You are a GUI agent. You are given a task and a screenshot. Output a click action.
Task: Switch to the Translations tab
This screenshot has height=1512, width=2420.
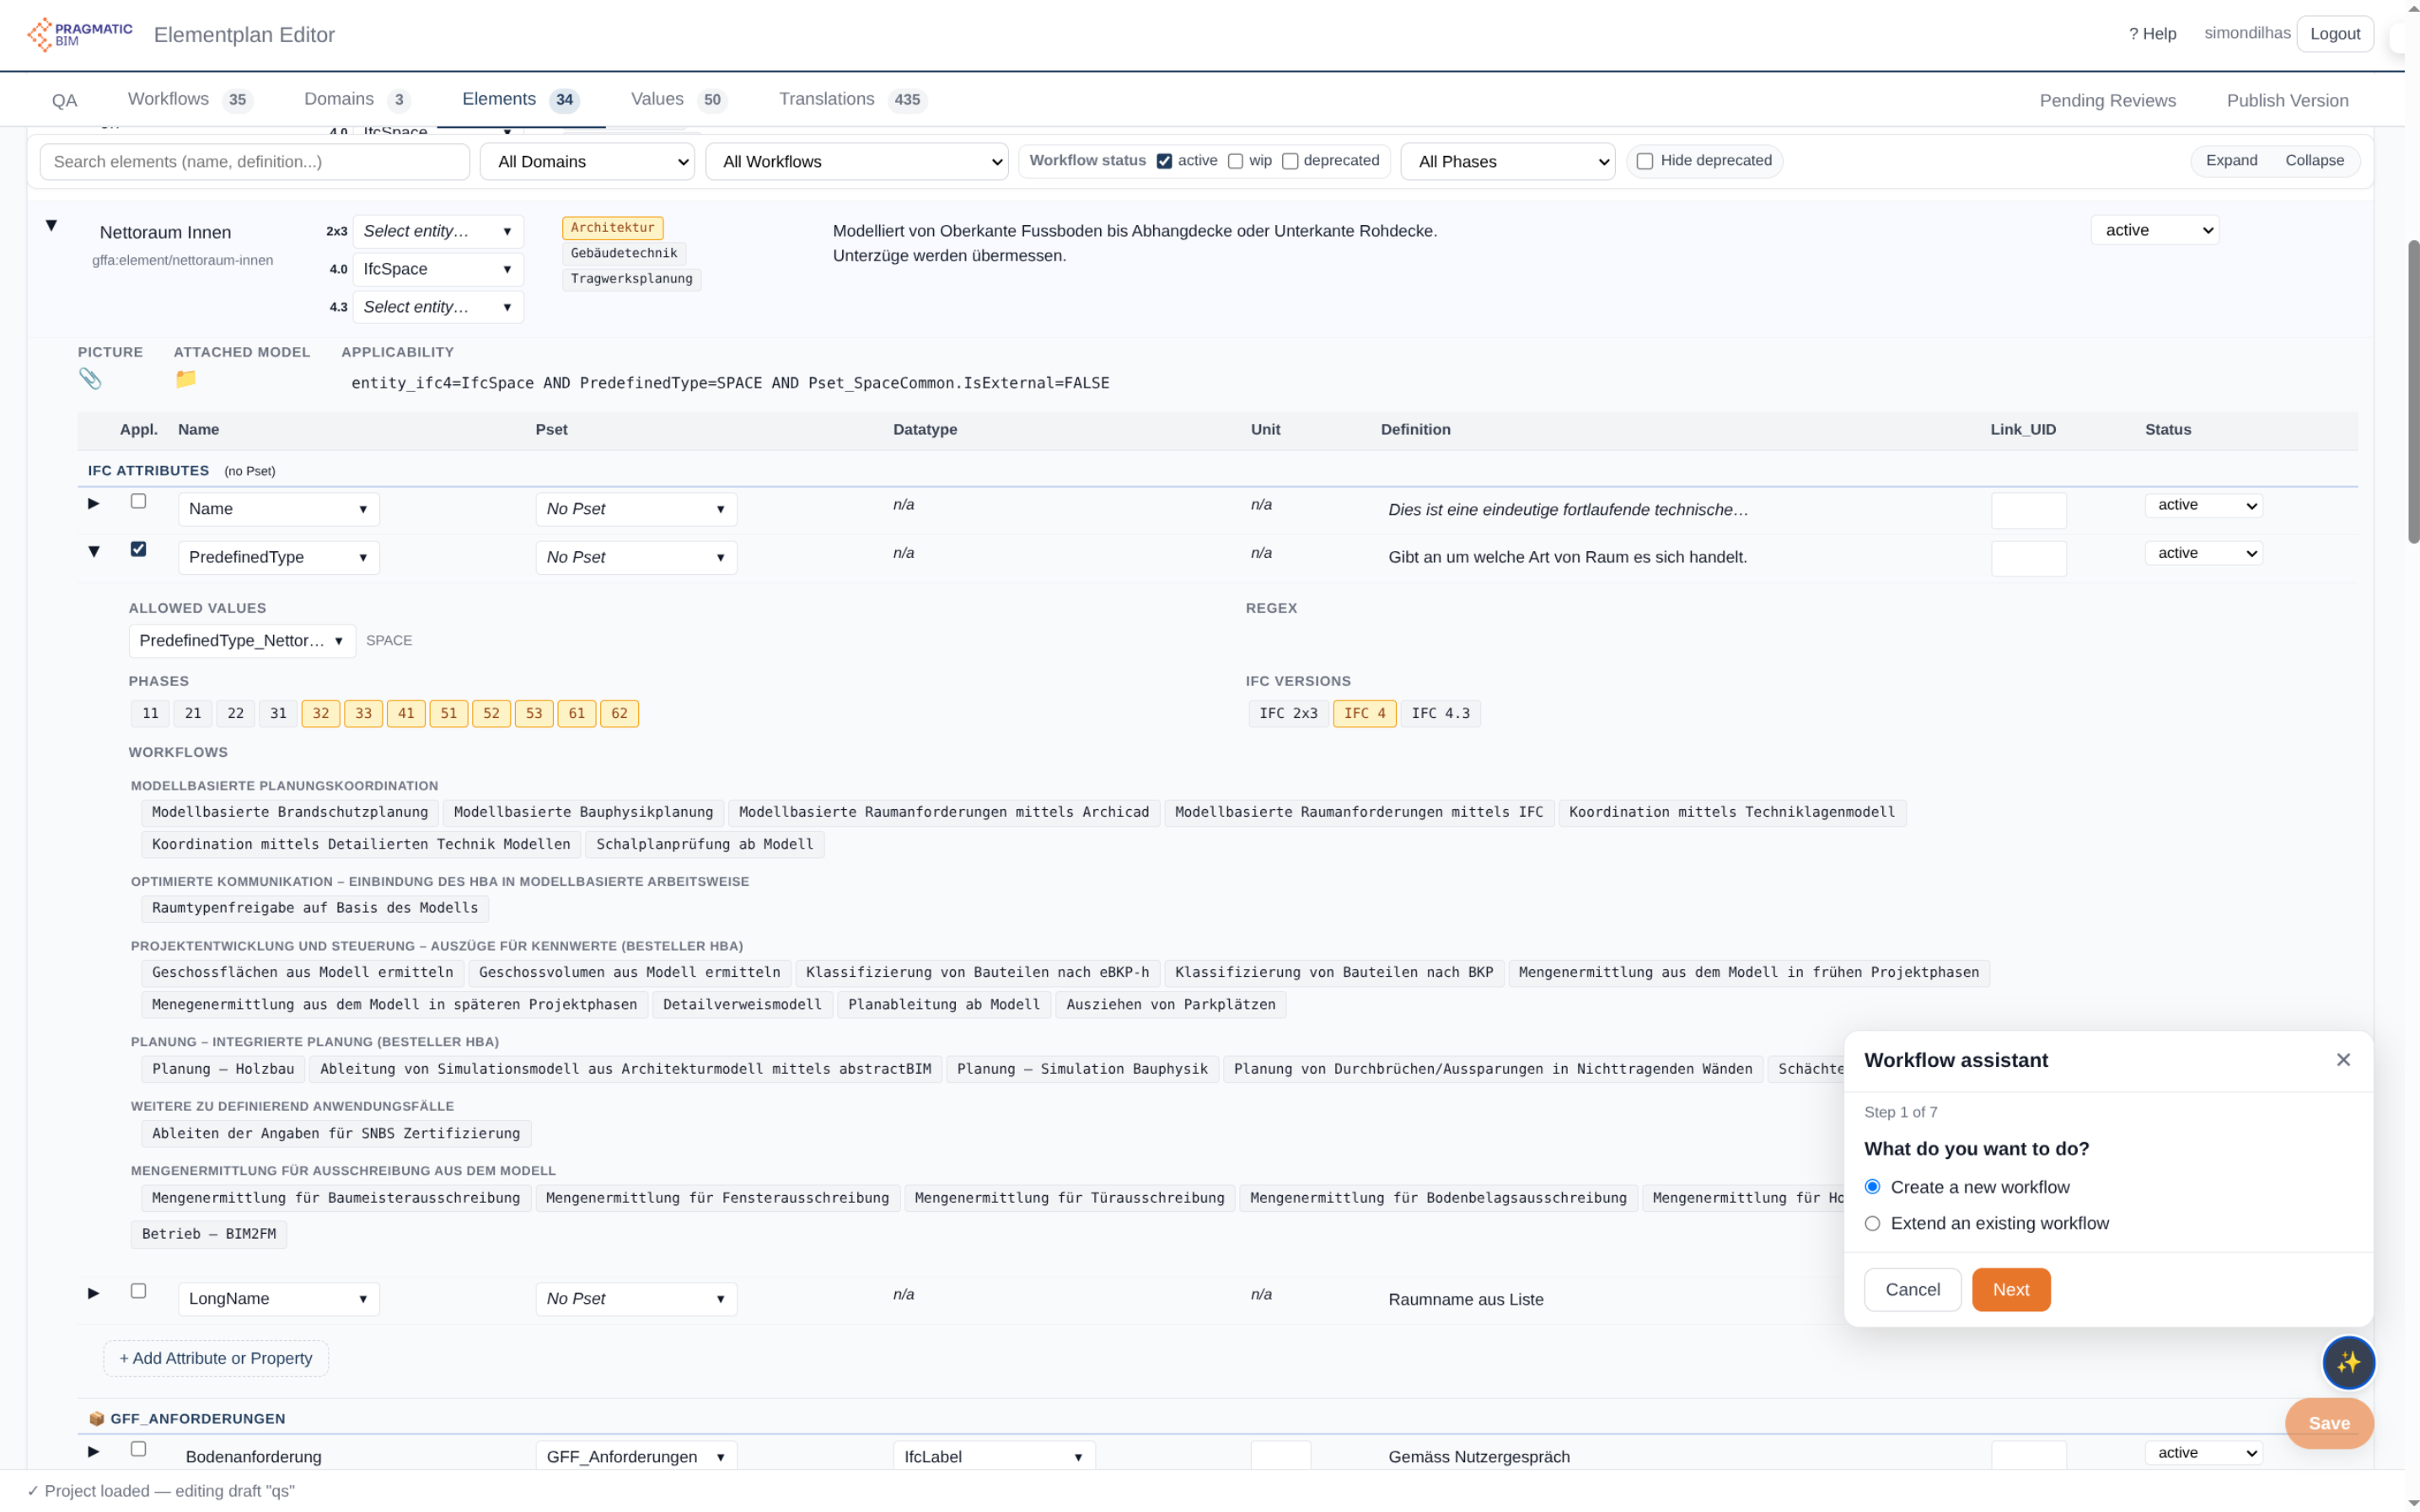point(852,99)
